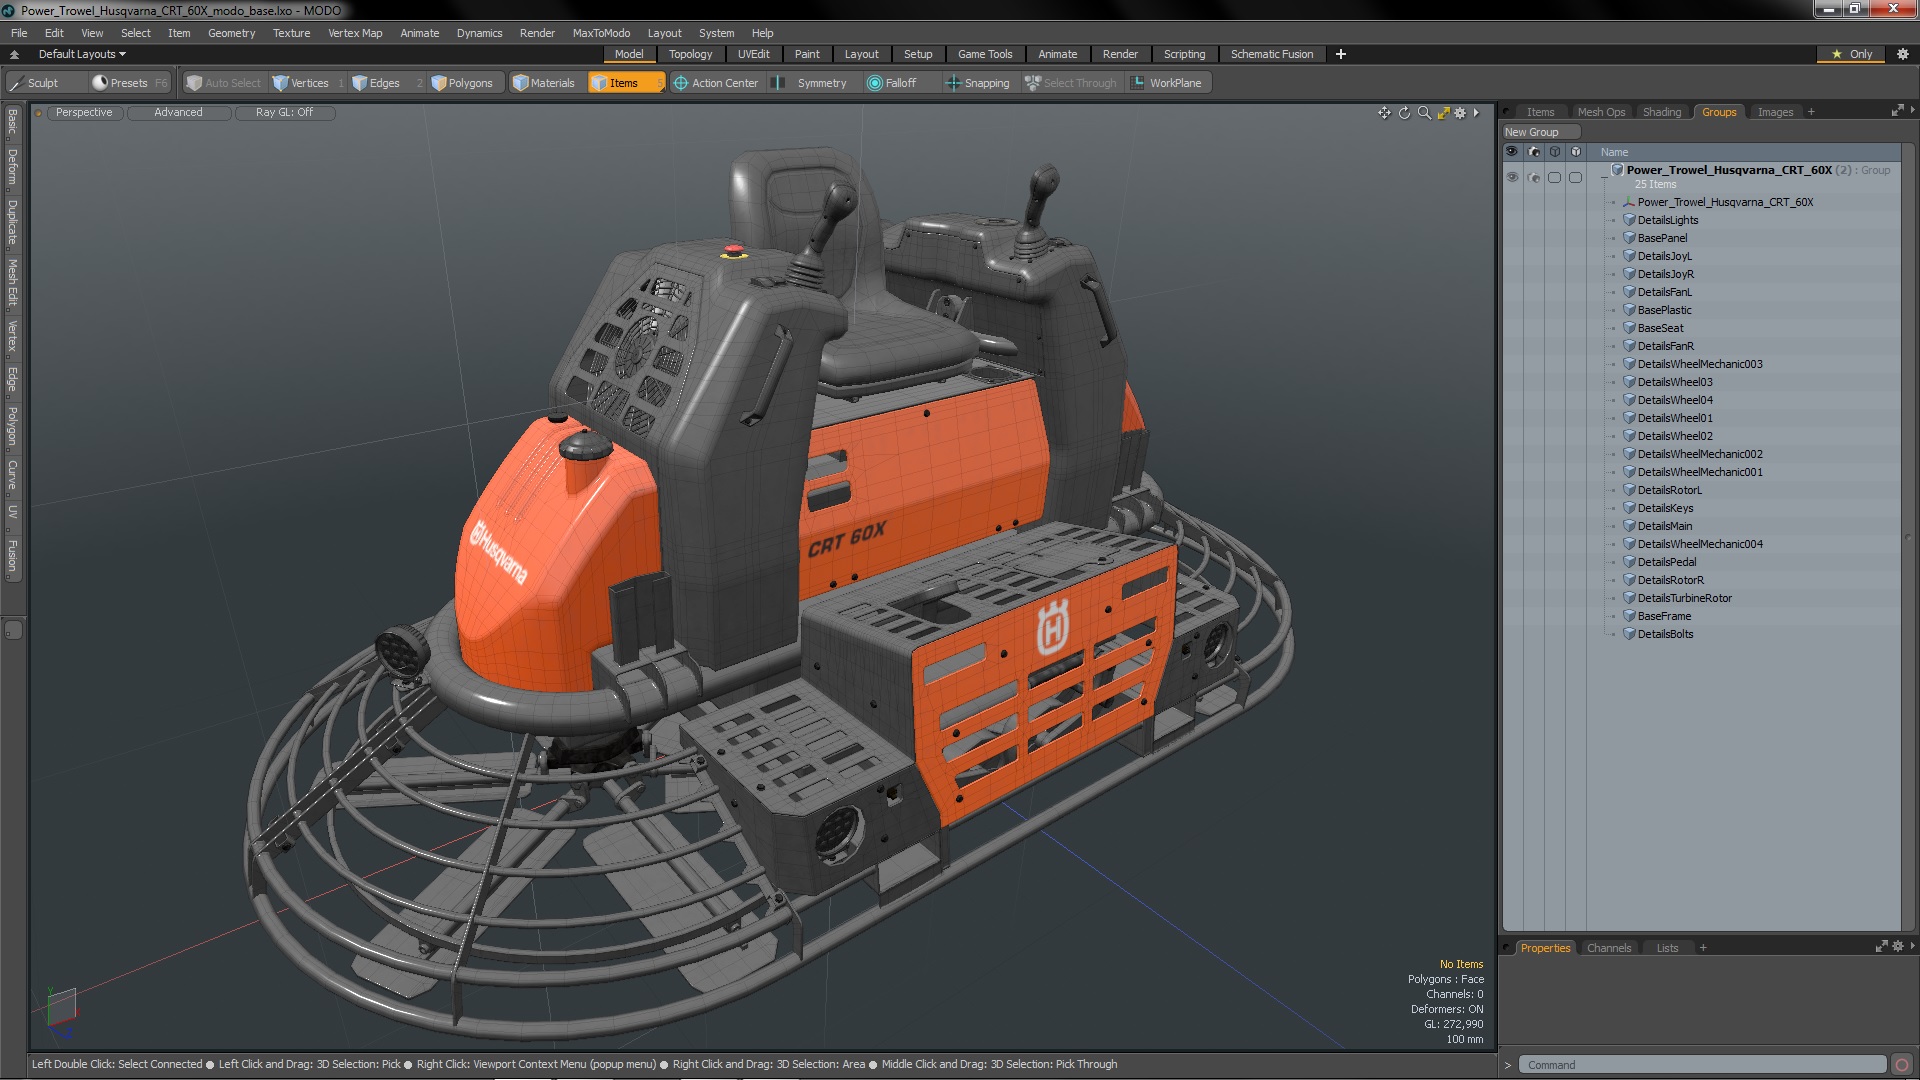1920x1080 pixels.
Task: Click the viewport zoom magnifier icon
Action: pyautogui.click(x=1424, y=113)
